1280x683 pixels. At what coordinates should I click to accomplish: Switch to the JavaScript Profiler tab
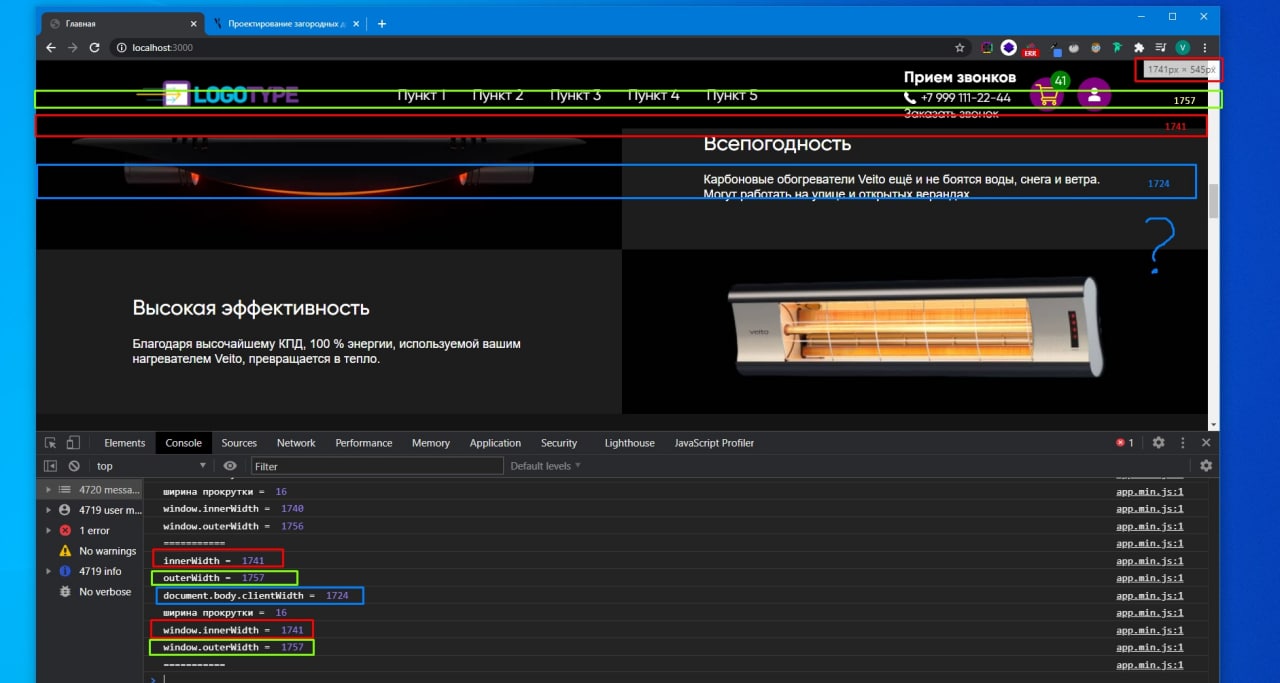714,443
